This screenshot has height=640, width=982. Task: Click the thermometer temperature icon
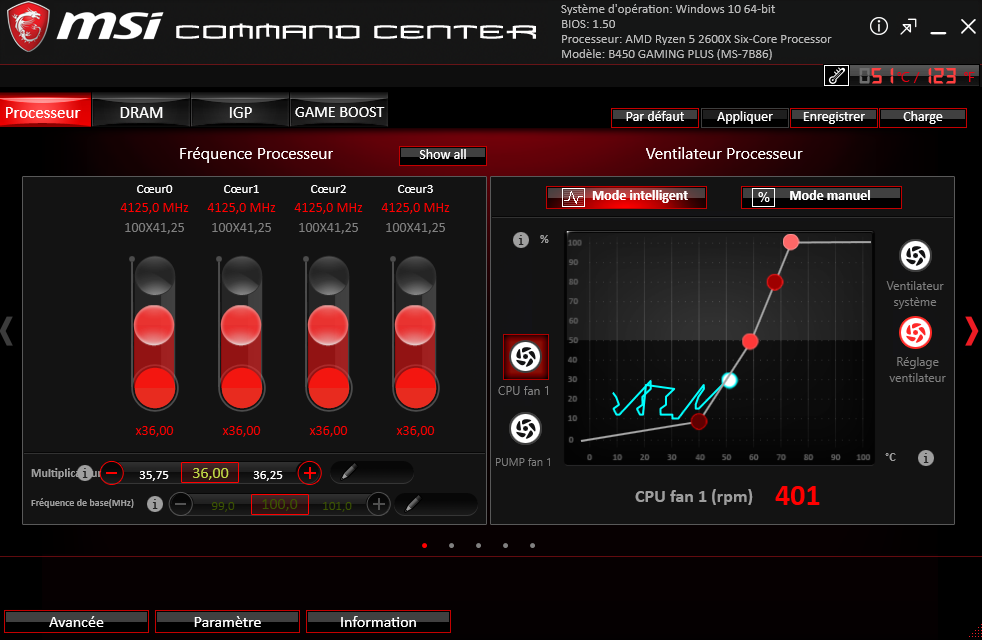[836, 76]
